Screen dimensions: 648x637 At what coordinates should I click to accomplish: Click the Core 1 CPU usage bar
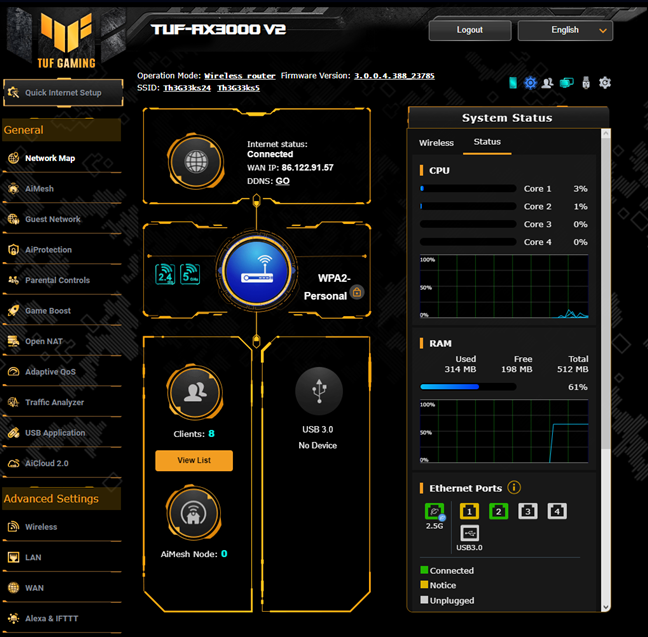click(468, 189)
